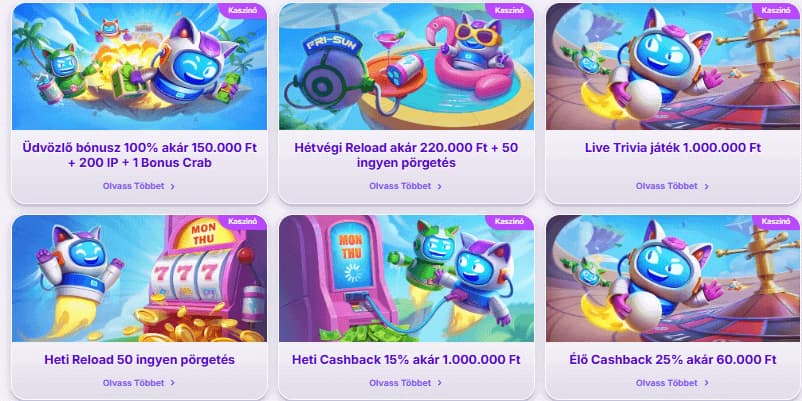802x401 pixels.
Task: Click chevron arrow under Live Trivia card
Action: tap(706, 187)
